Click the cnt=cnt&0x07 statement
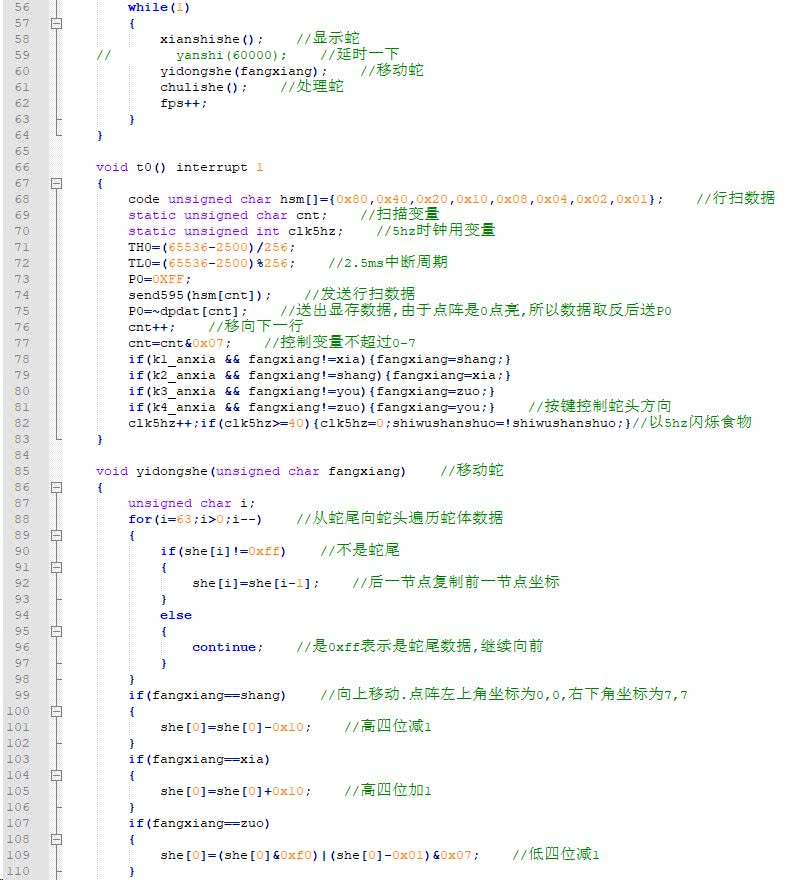807x880 pixels. pos(180,343)
